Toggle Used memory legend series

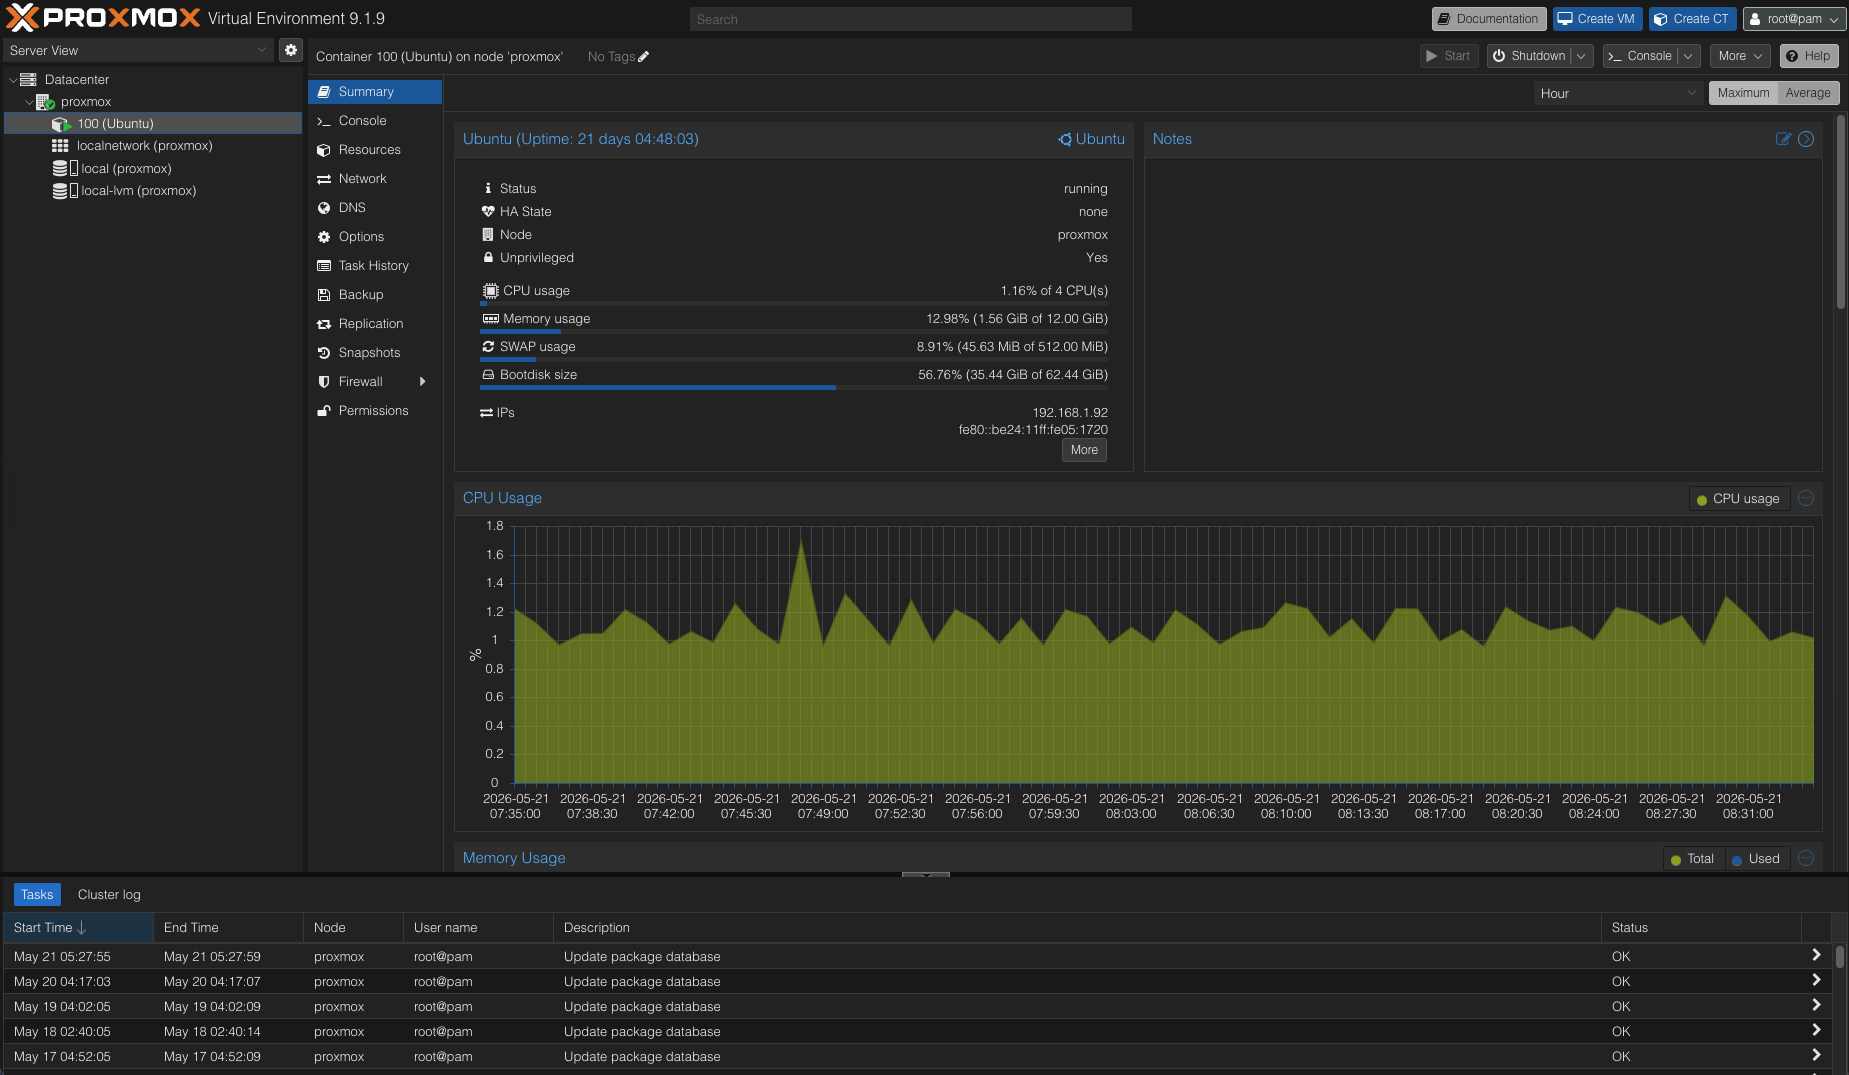[1756, 859]
